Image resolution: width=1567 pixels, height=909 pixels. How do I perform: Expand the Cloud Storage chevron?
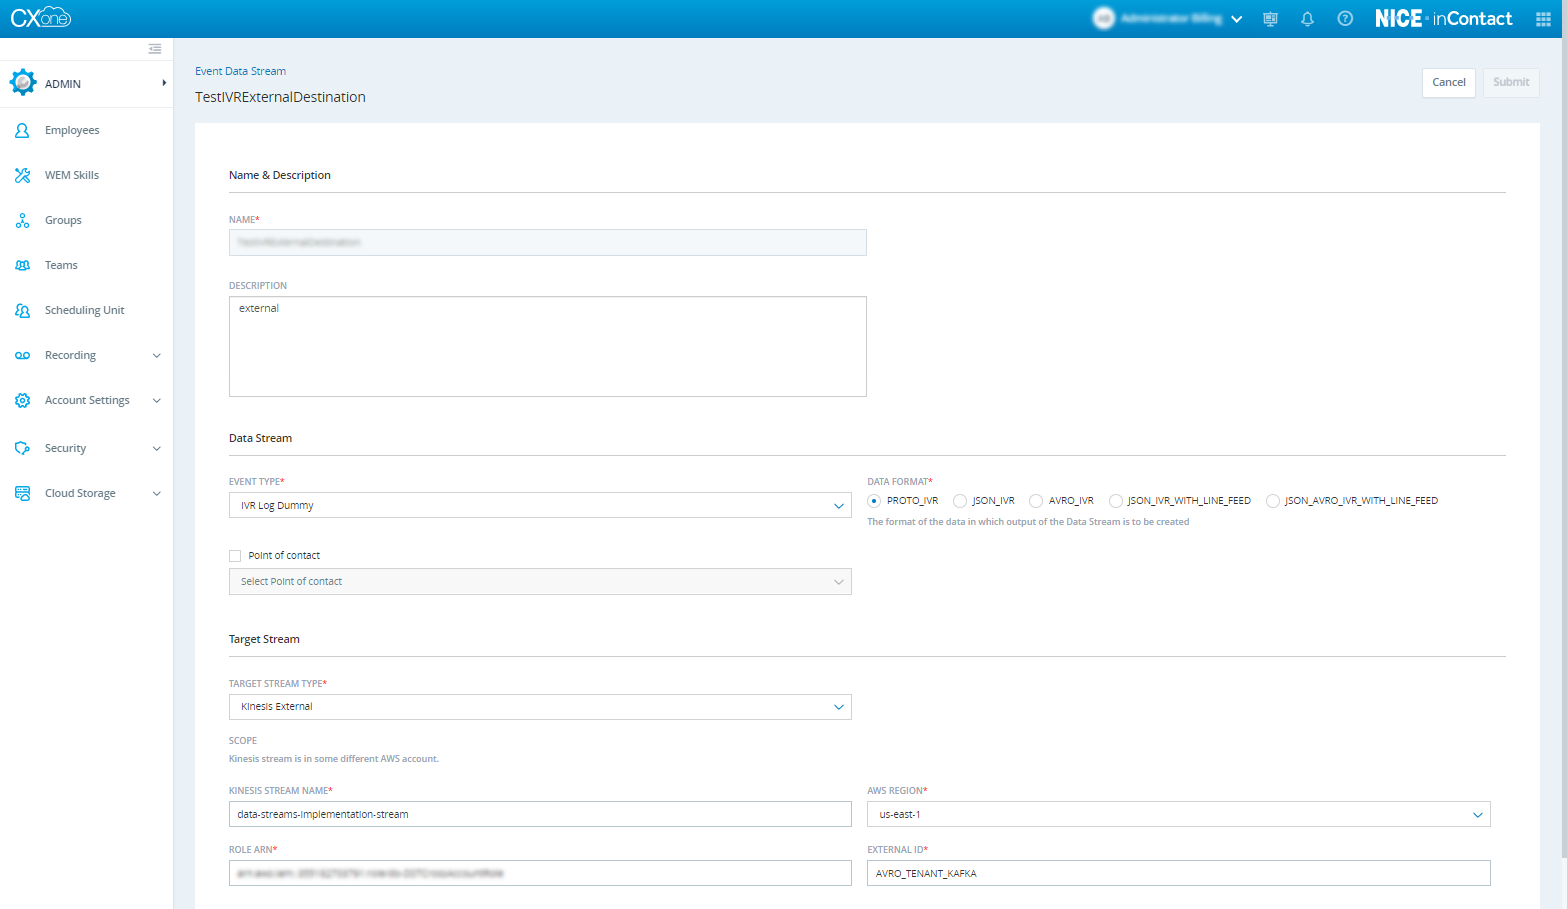coord(156,494)
